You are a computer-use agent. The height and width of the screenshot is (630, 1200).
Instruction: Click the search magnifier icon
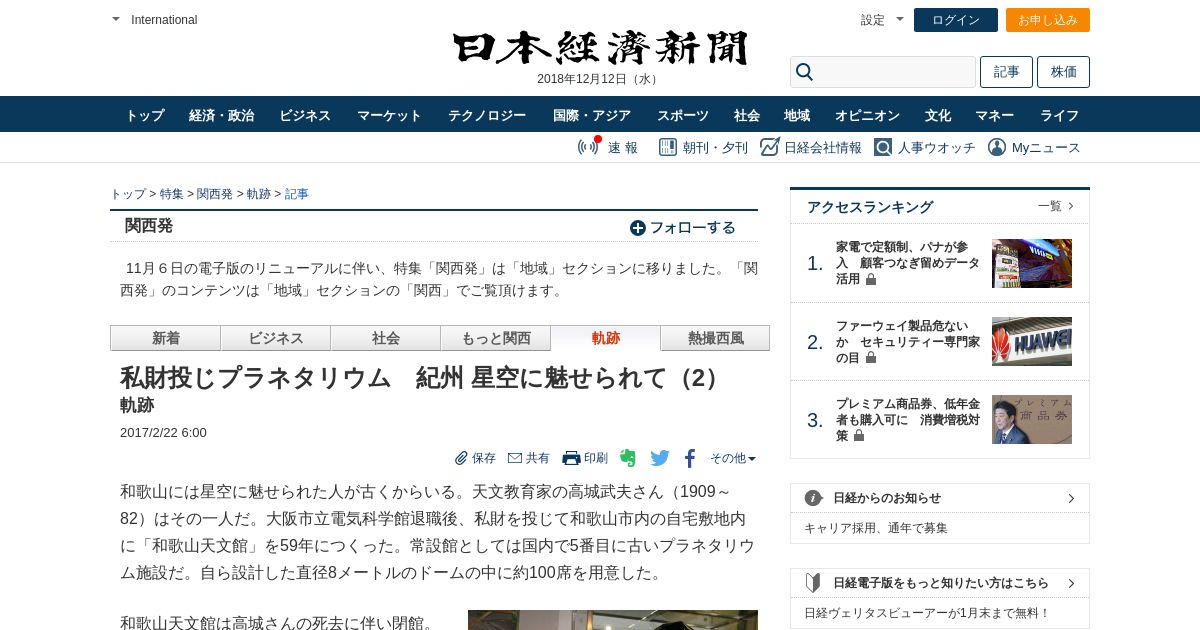coord(804,72)
